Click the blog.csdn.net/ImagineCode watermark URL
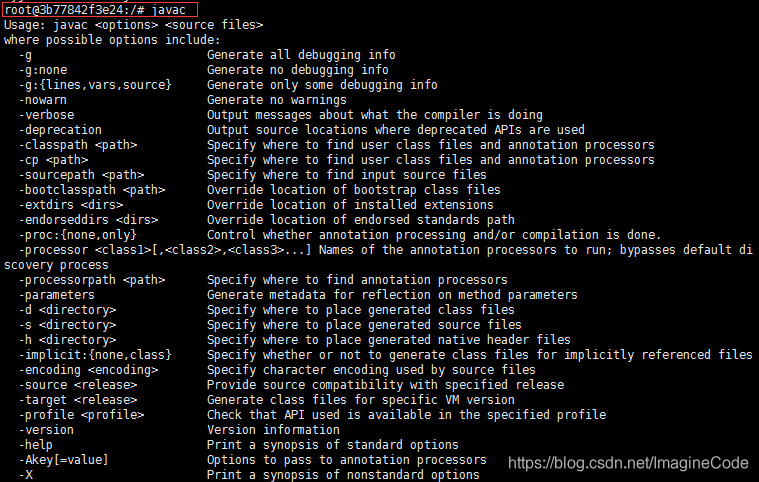The height and width of the screenshot is (482, 759). coord(628,463)
